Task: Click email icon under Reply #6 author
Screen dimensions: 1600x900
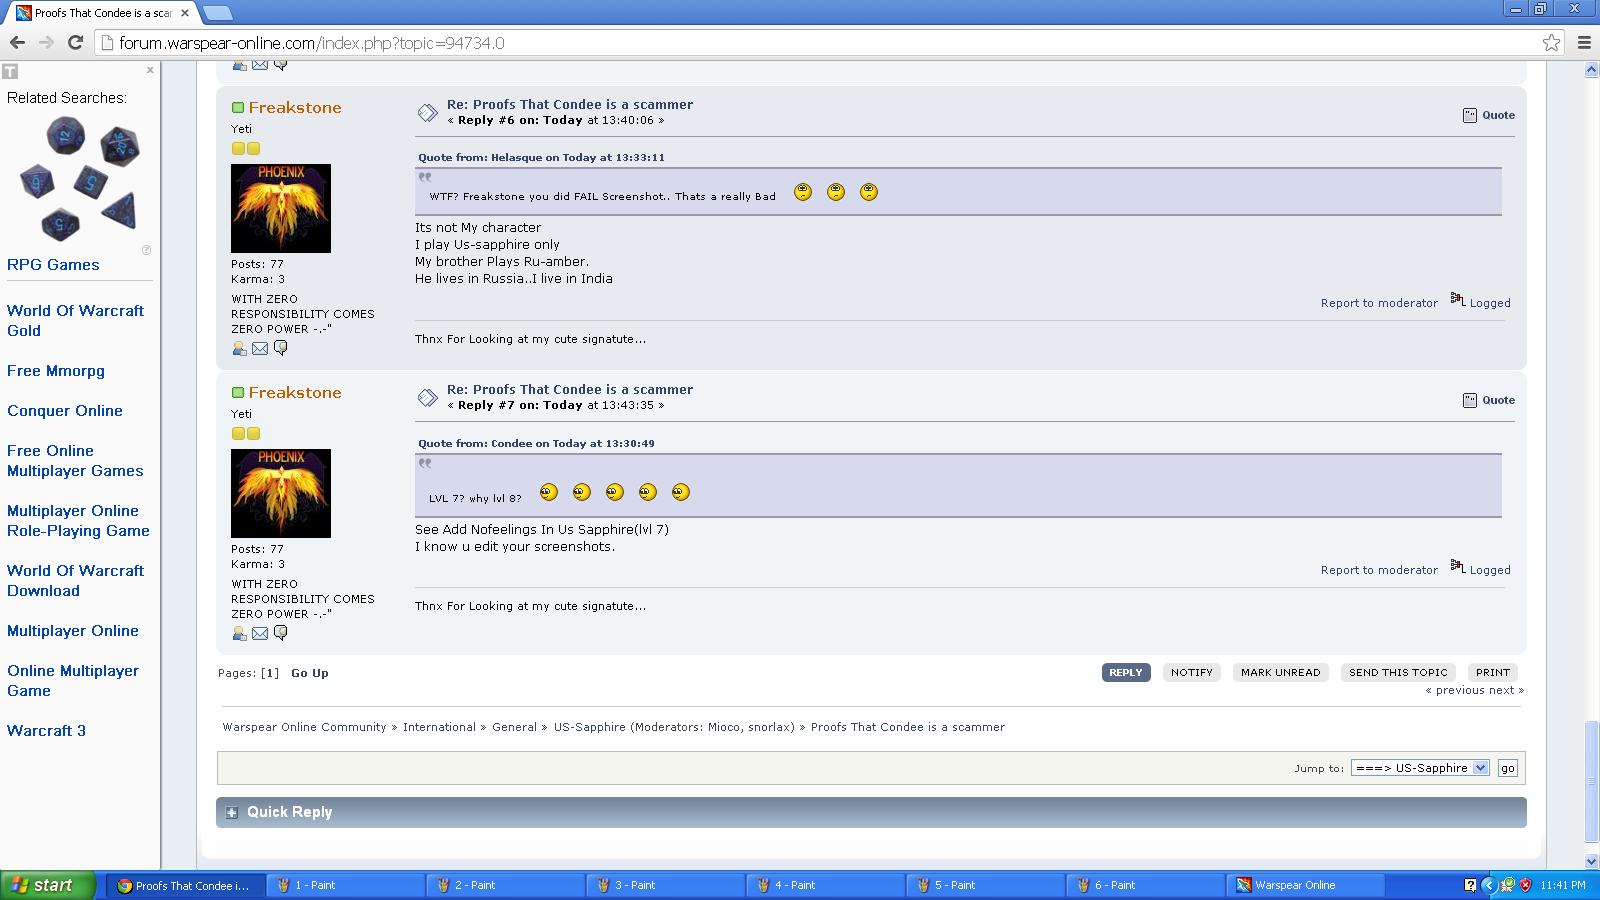Action: click(260, 348)
